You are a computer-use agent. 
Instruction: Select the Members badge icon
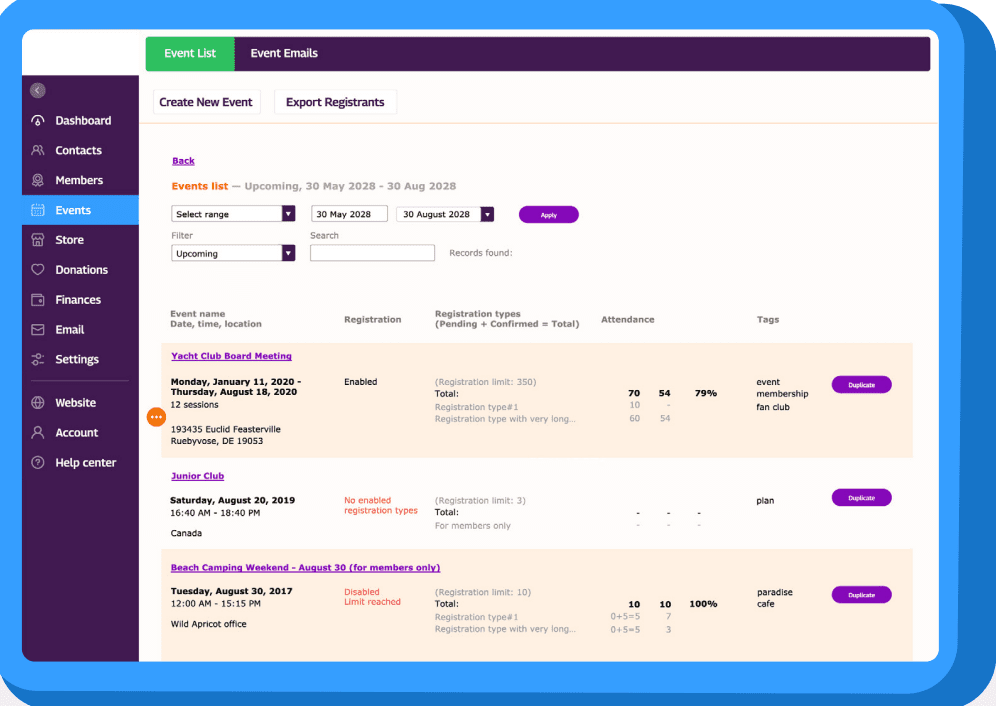coord(38,181)
